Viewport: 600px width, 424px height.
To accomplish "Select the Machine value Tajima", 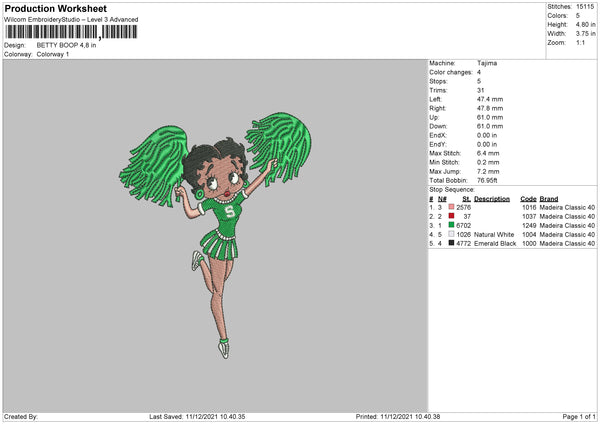I will click(x=487, y=63).
